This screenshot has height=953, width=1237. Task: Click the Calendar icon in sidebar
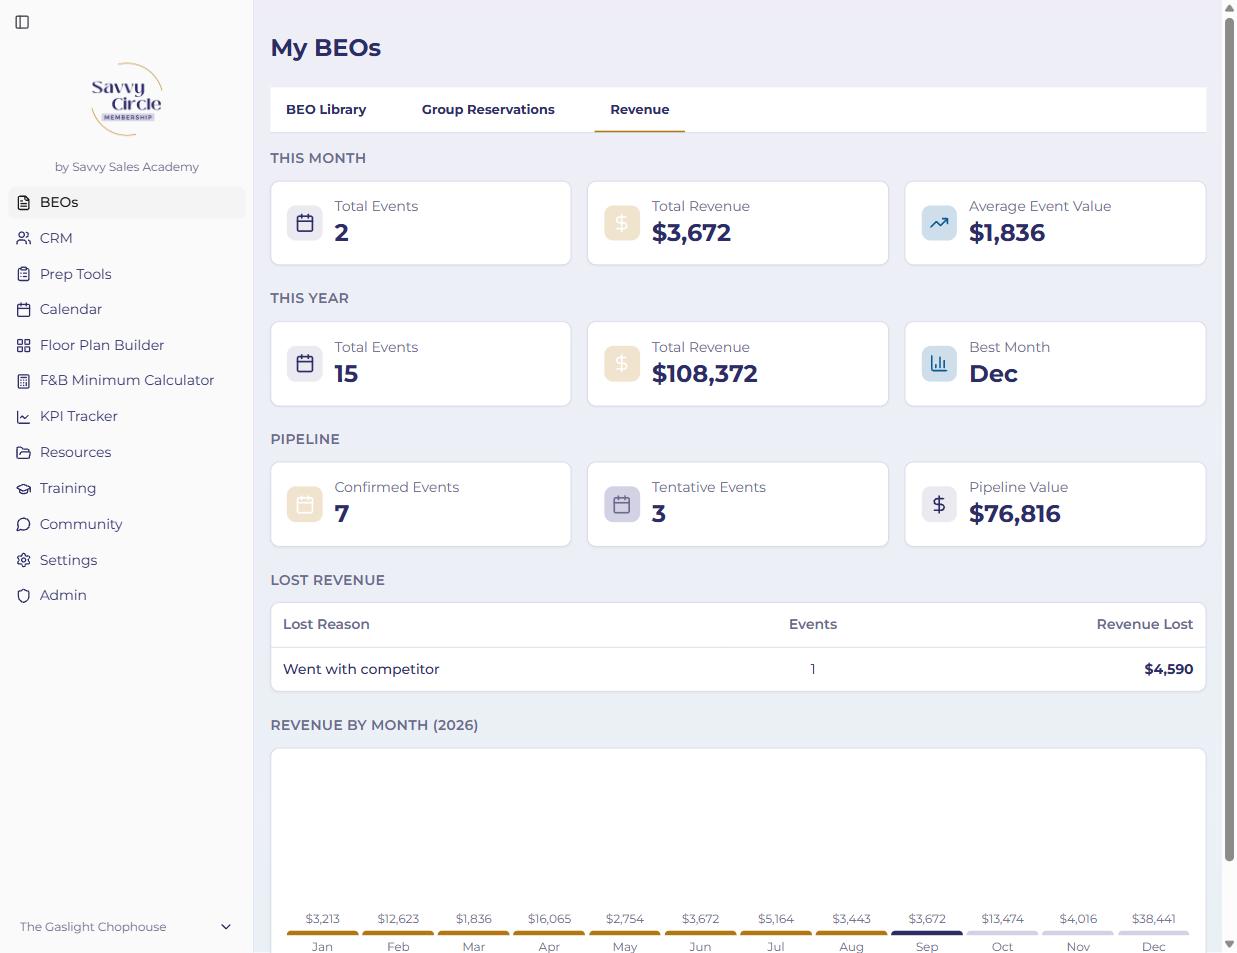click(24, 309)
